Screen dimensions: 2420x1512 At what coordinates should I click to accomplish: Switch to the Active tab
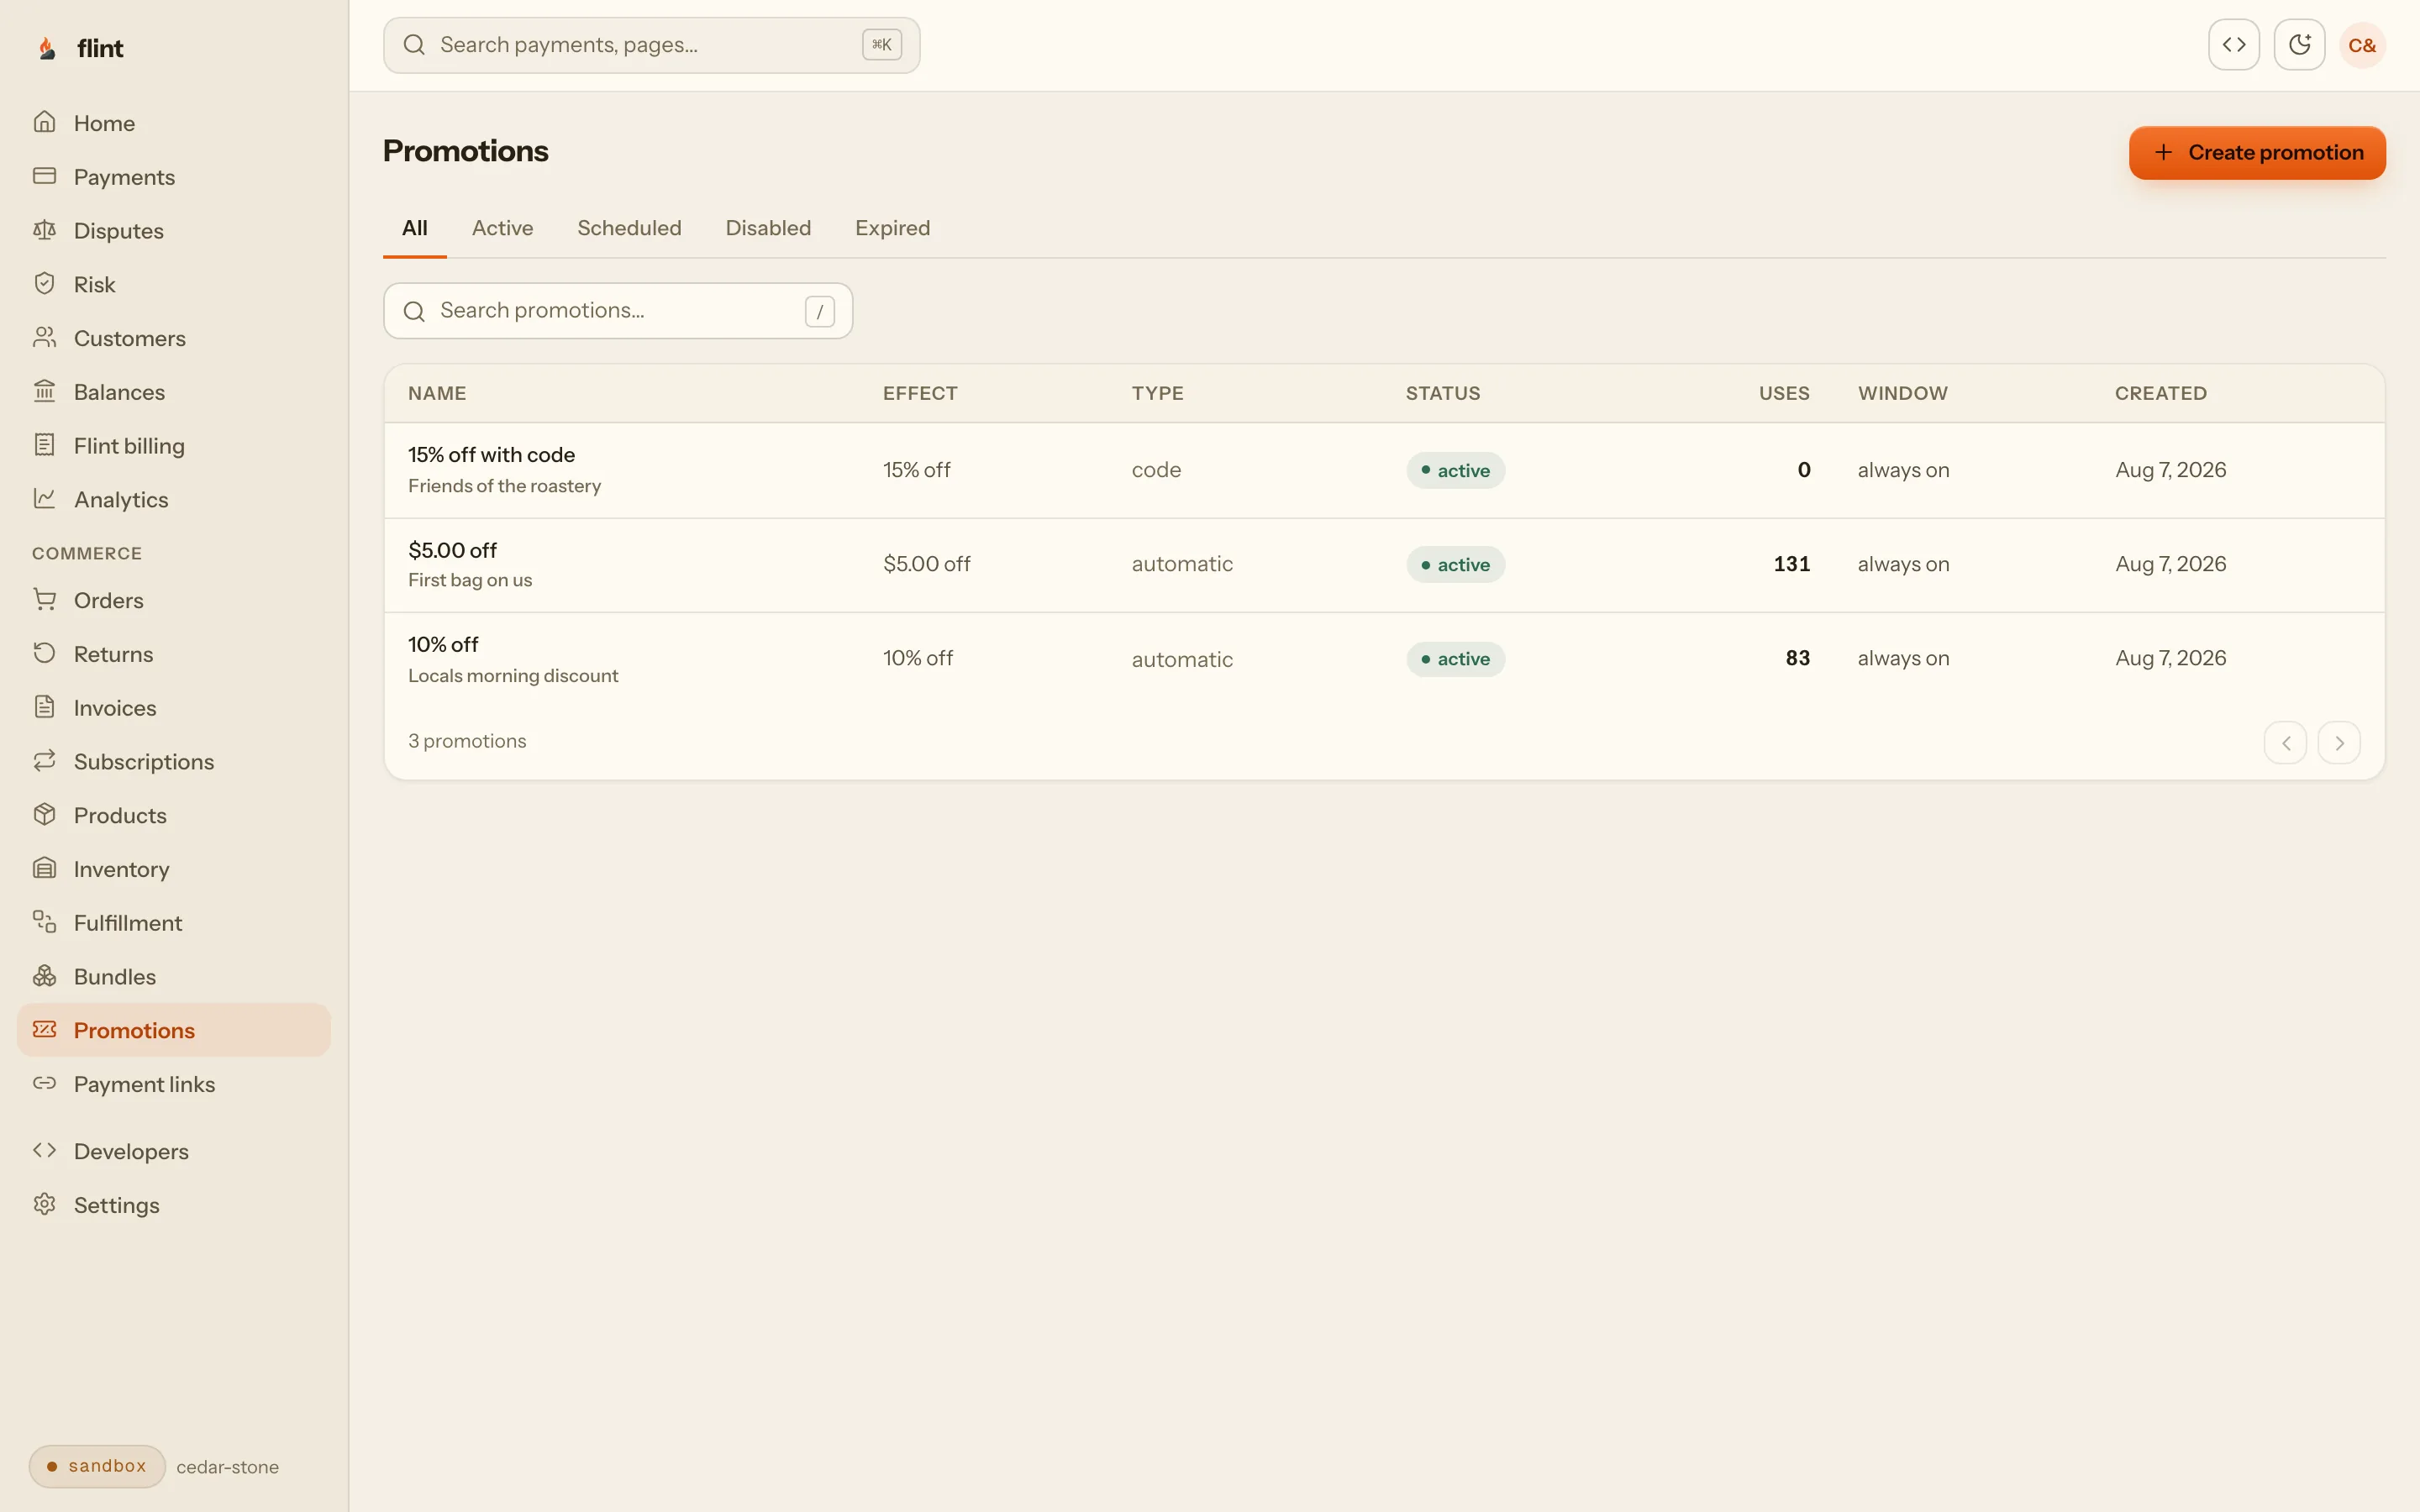502,228
